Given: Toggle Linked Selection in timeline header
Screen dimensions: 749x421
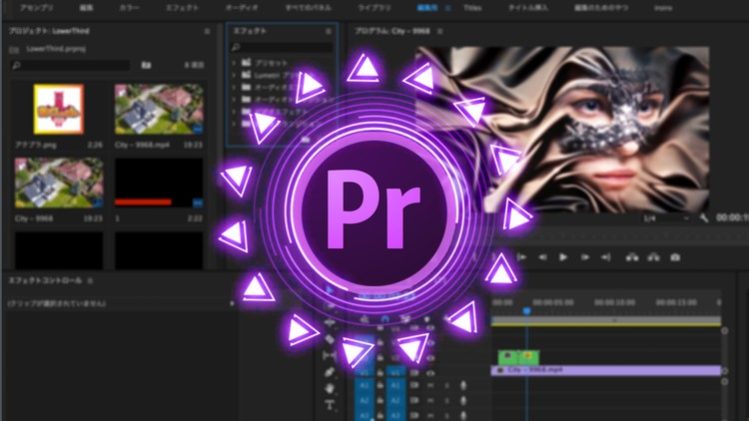Looking at the screenshot, I should tap(406, 319).
